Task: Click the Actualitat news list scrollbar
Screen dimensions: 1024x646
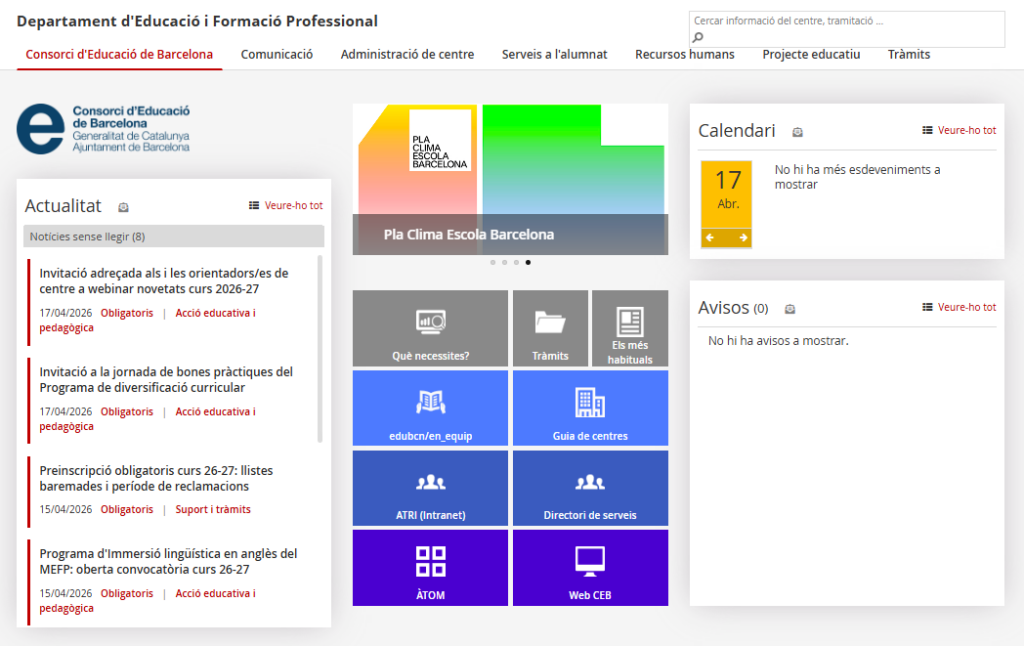Action: coord(320,348)
